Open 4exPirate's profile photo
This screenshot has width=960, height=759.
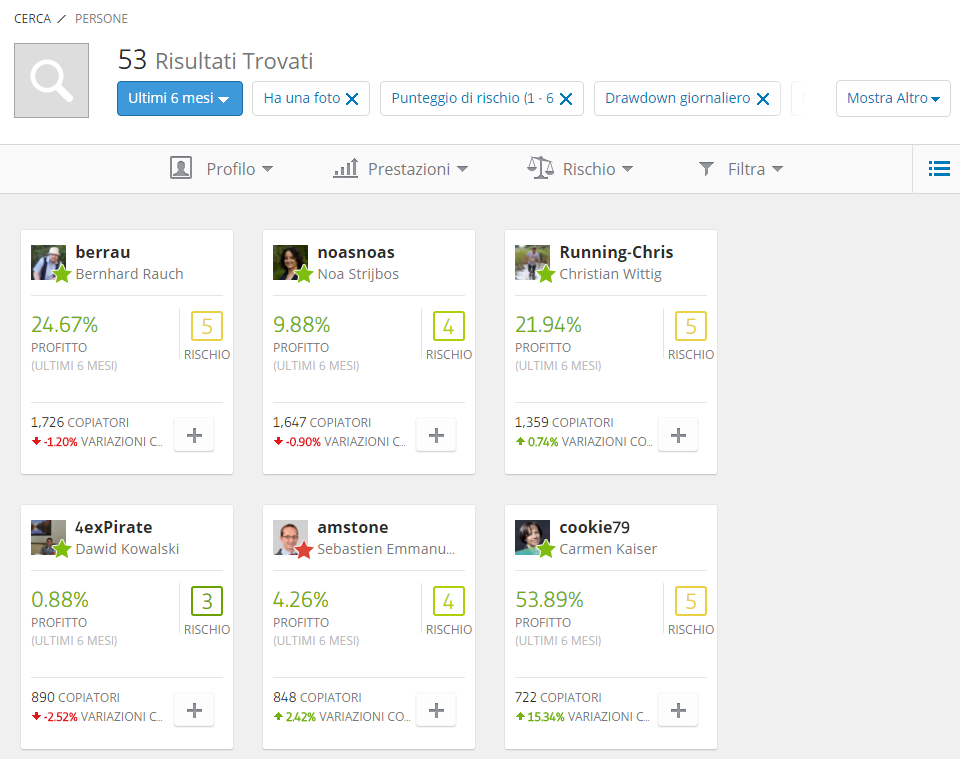pos(48,537)
